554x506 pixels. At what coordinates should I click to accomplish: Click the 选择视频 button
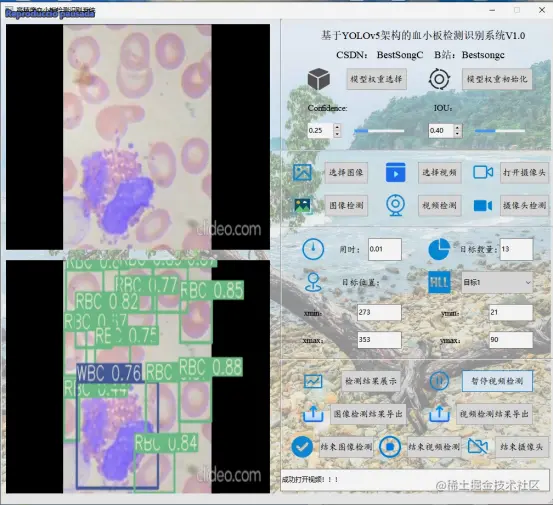(439, 173)
